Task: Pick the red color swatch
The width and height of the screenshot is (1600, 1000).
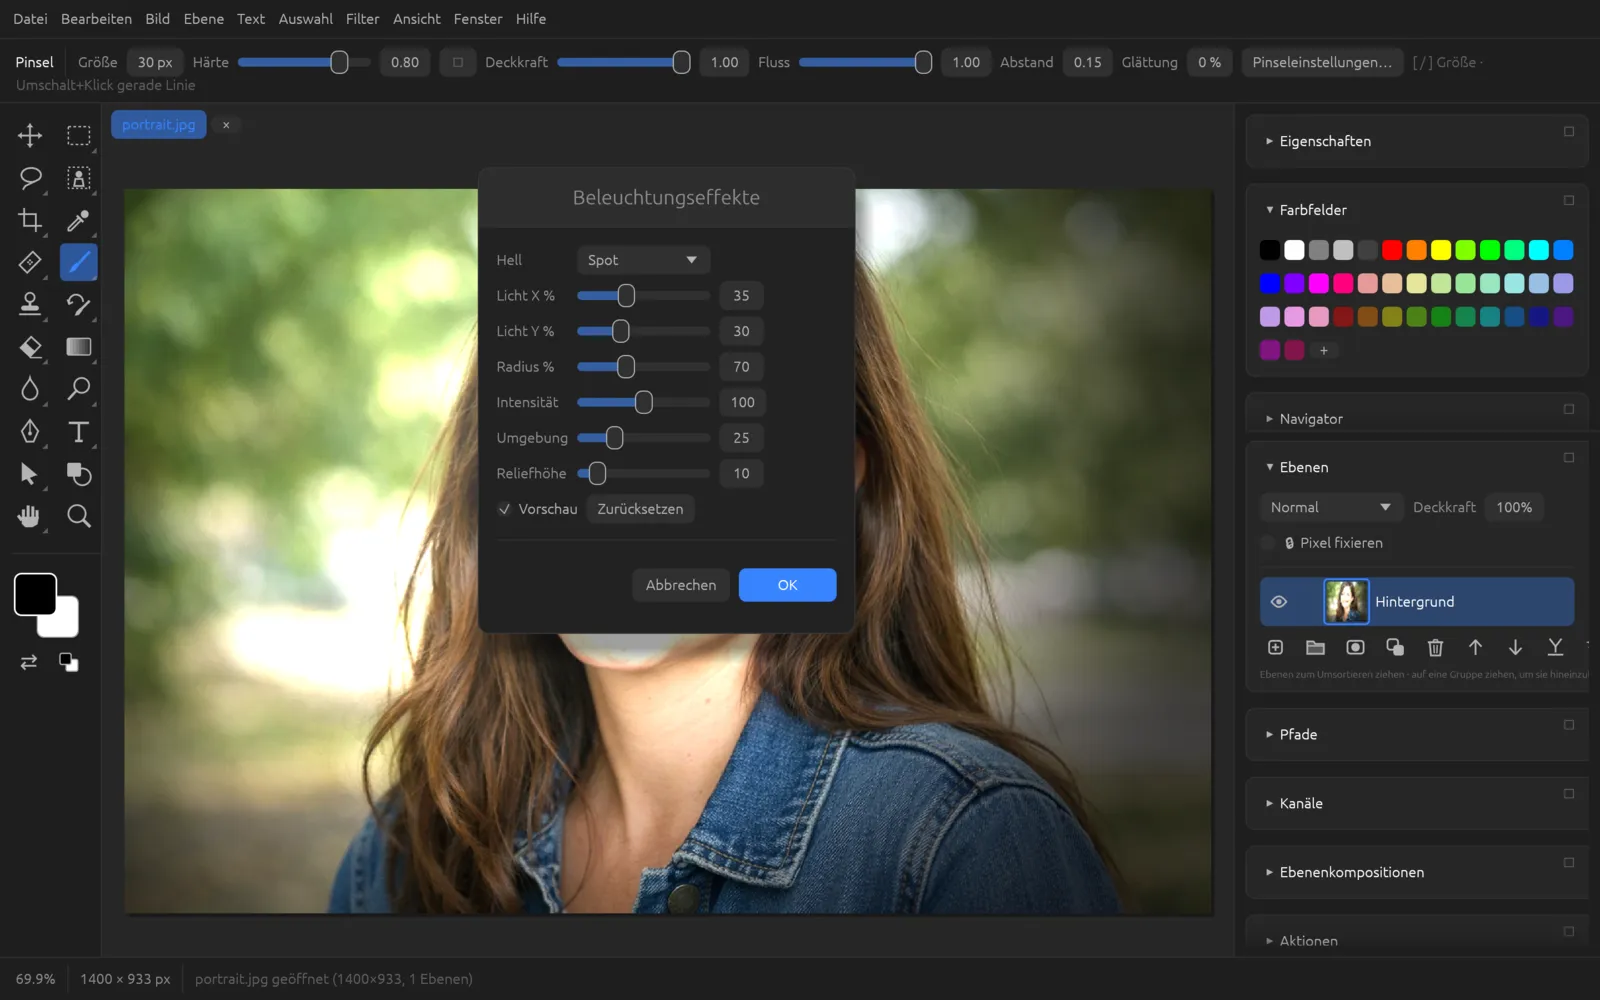Action: coord(1392,250)
